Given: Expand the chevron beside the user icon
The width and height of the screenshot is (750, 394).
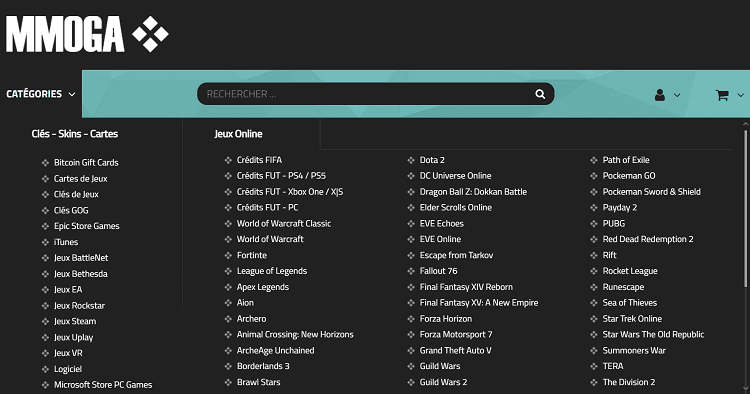Looking at the screenshot, I should point(677,95).
